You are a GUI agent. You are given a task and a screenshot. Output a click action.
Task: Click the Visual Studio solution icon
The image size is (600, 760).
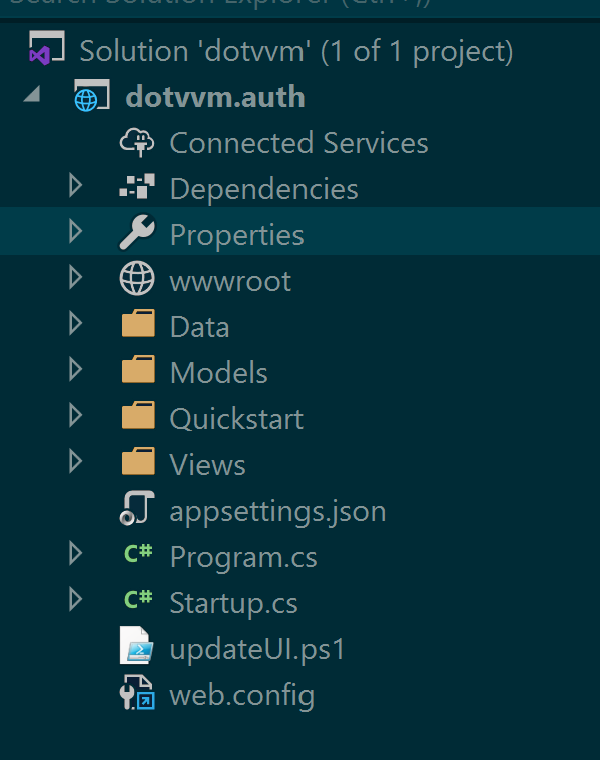(46, 49)
